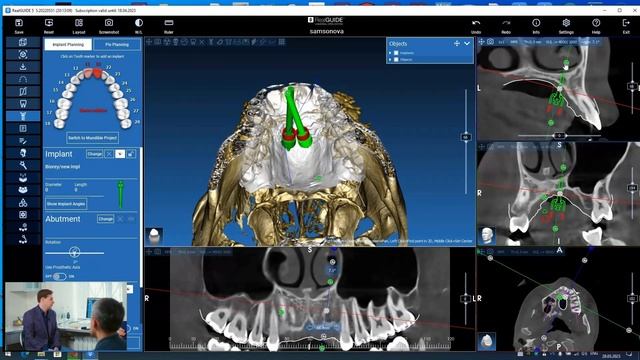This screenshot has height=360, width=640.
Task: Select the focus target sidebar tool
Action: click(23, 55)
